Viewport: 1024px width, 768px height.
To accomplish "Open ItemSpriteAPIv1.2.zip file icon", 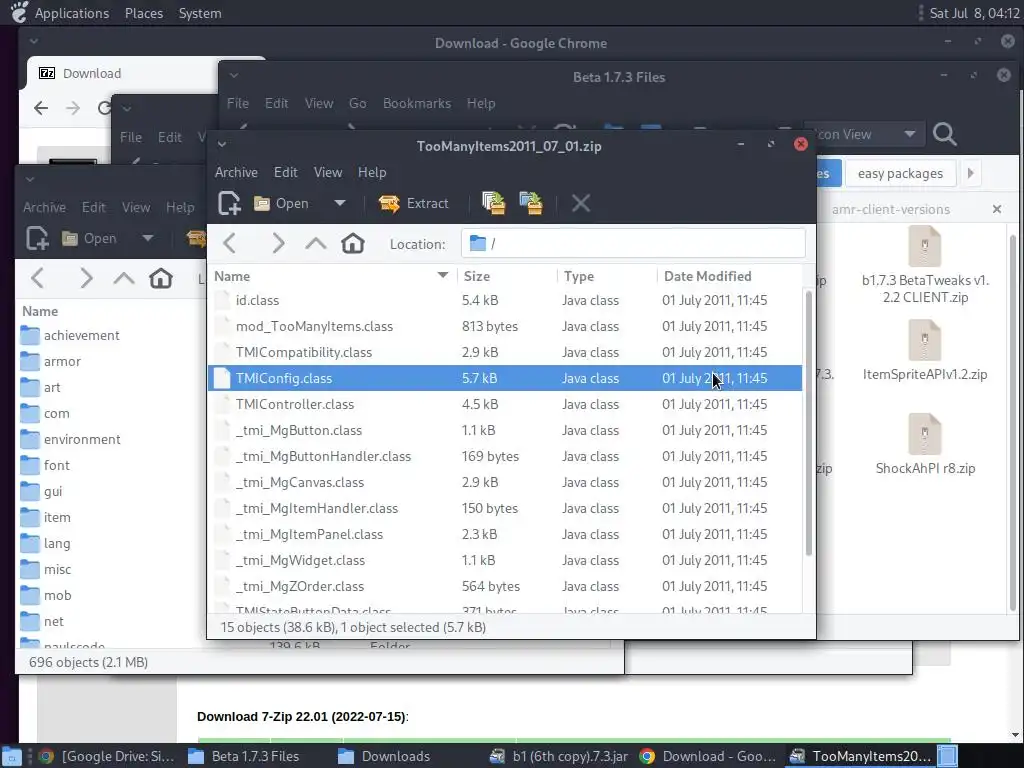I will pyautogui.click(x=925, y=340).
